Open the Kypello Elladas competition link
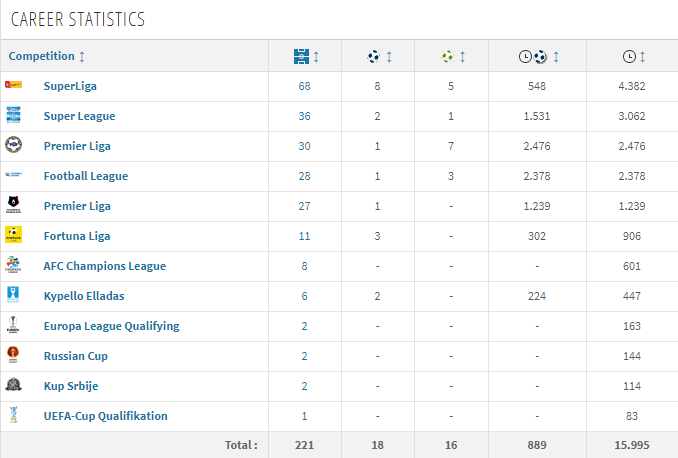Screen dimensions: 678x458 [x=84, y=296]
